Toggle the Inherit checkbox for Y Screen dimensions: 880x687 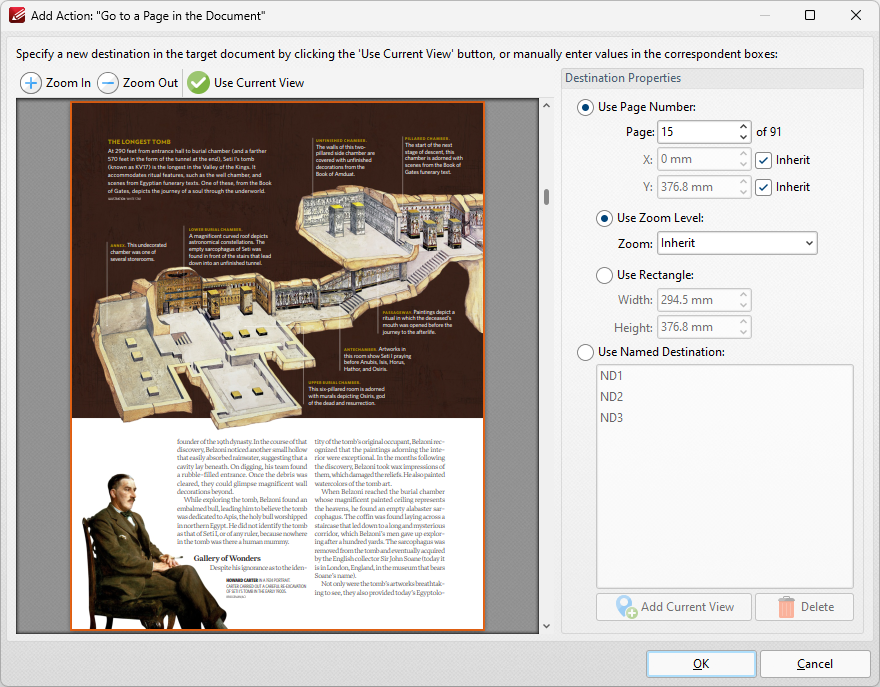763,187
